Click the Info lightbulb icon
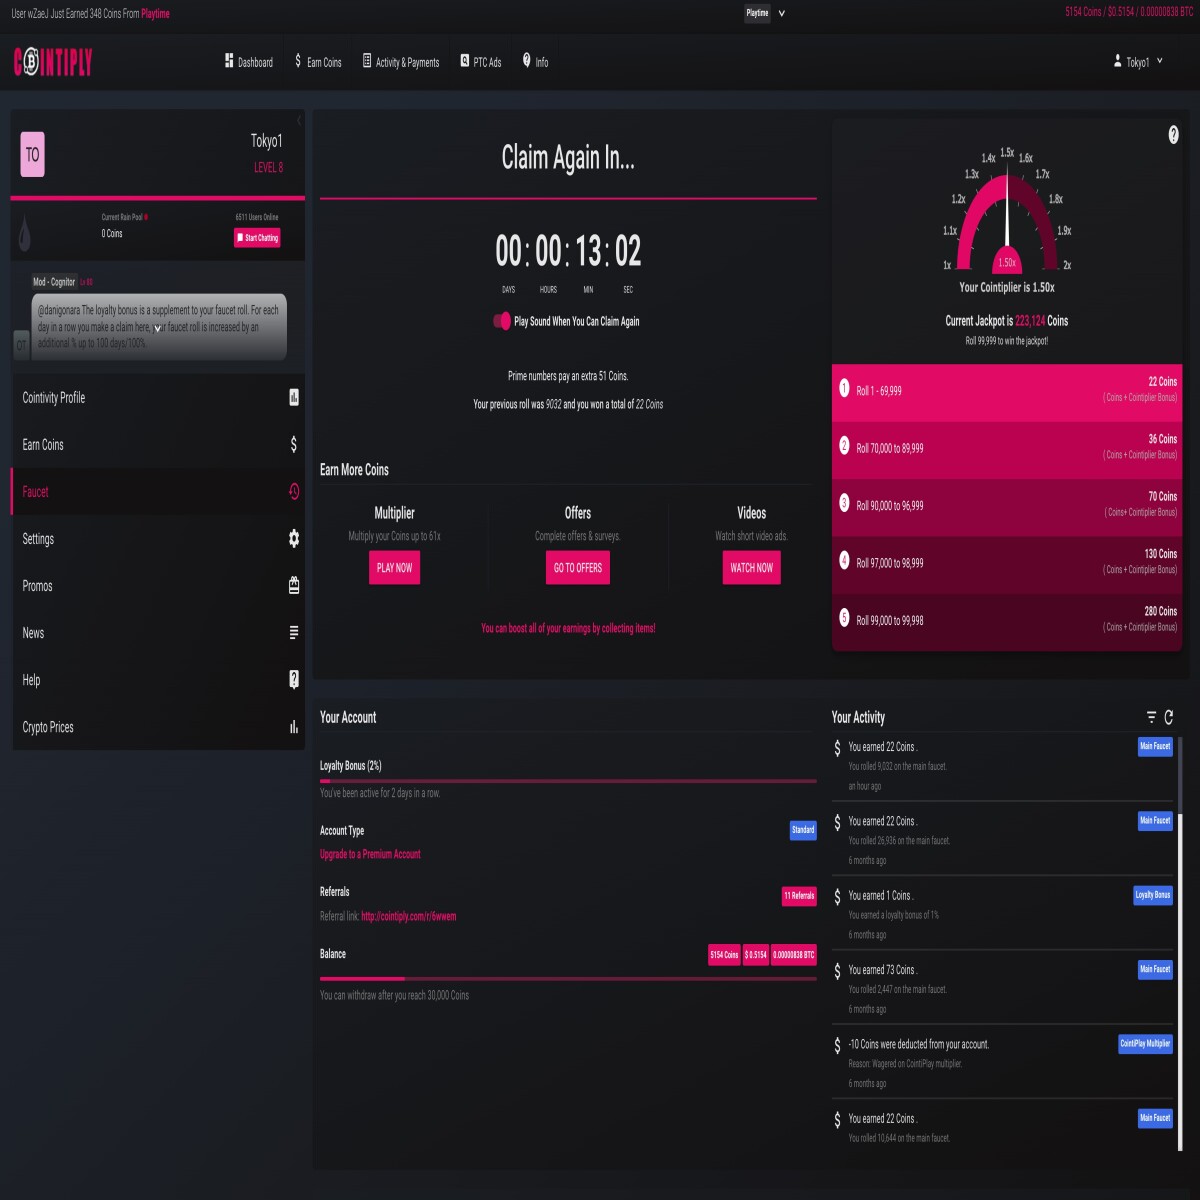Screen dimensions: 1200x1200 point(527,61)
